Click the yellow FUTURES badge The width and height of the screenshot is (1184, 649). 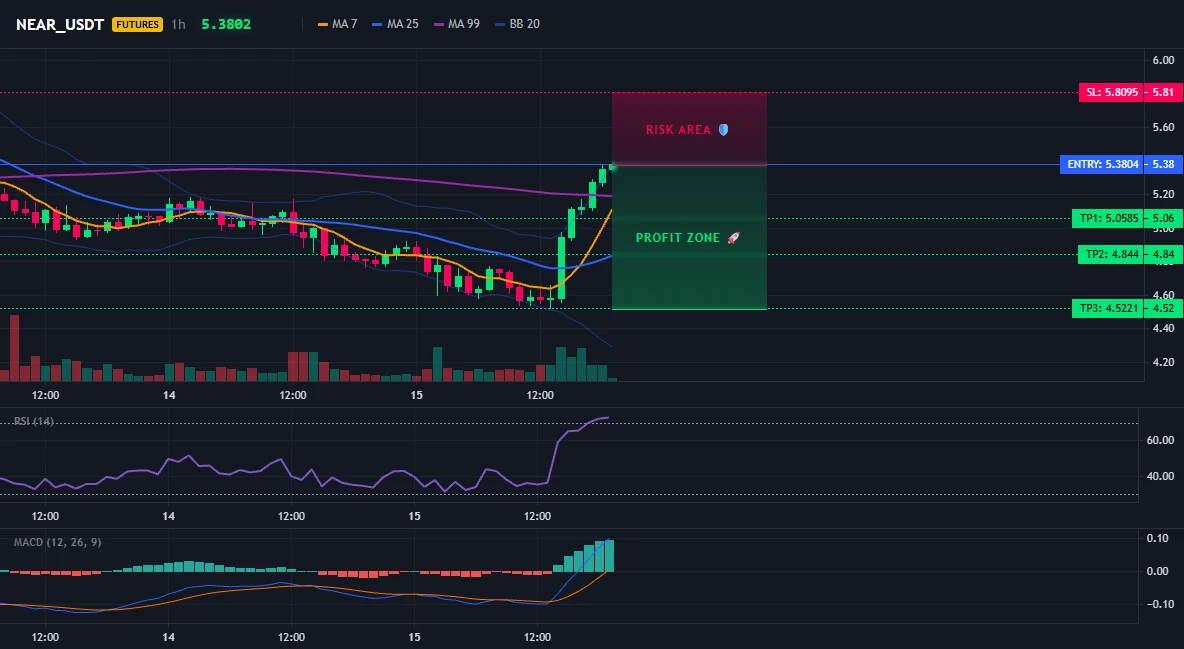[137, 24]
